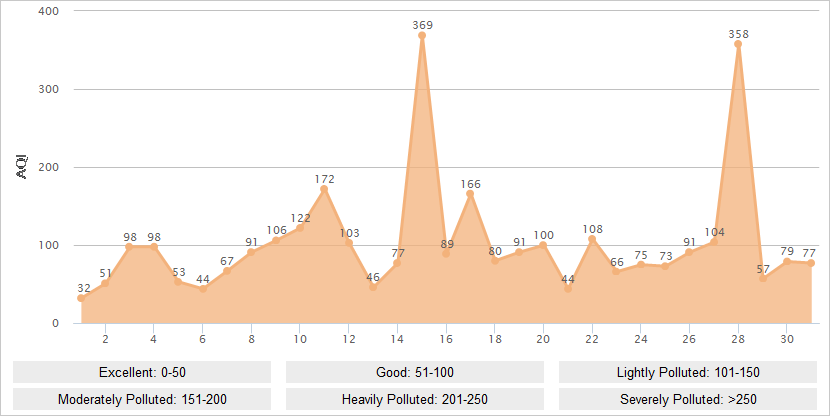Viewport: 830px width, 416px height.
Task: Click the data point labeled 66
Action: click(616, 272)
